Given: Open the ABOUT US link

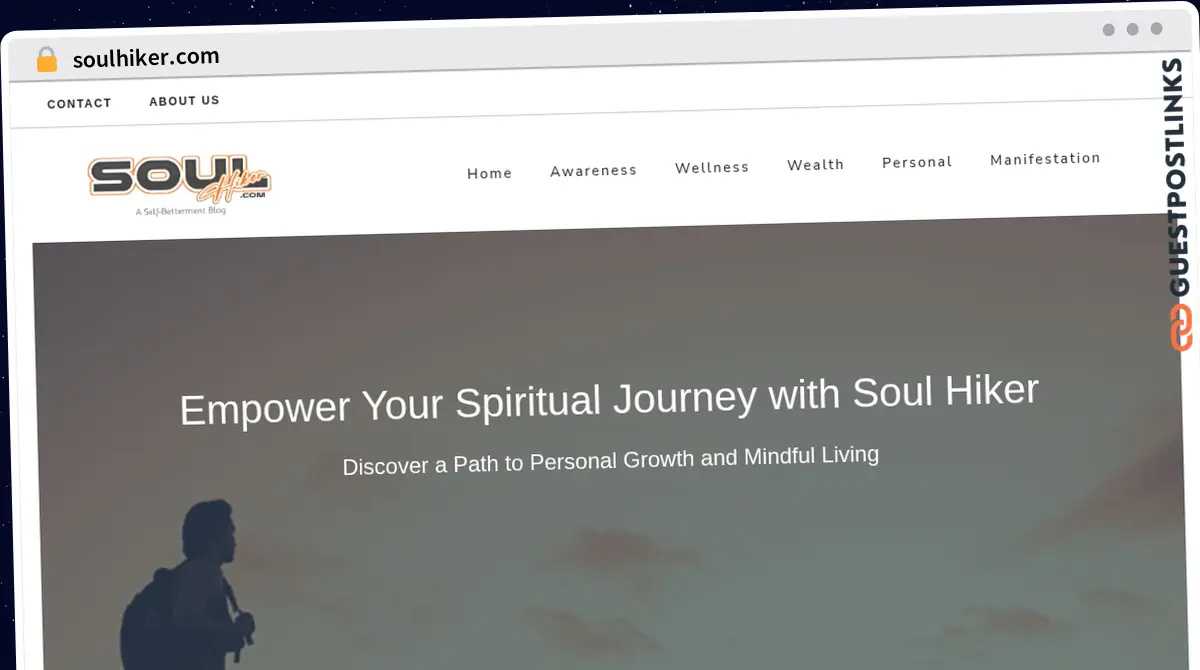Looking at the screenshot, I should [x=184, y=100].
